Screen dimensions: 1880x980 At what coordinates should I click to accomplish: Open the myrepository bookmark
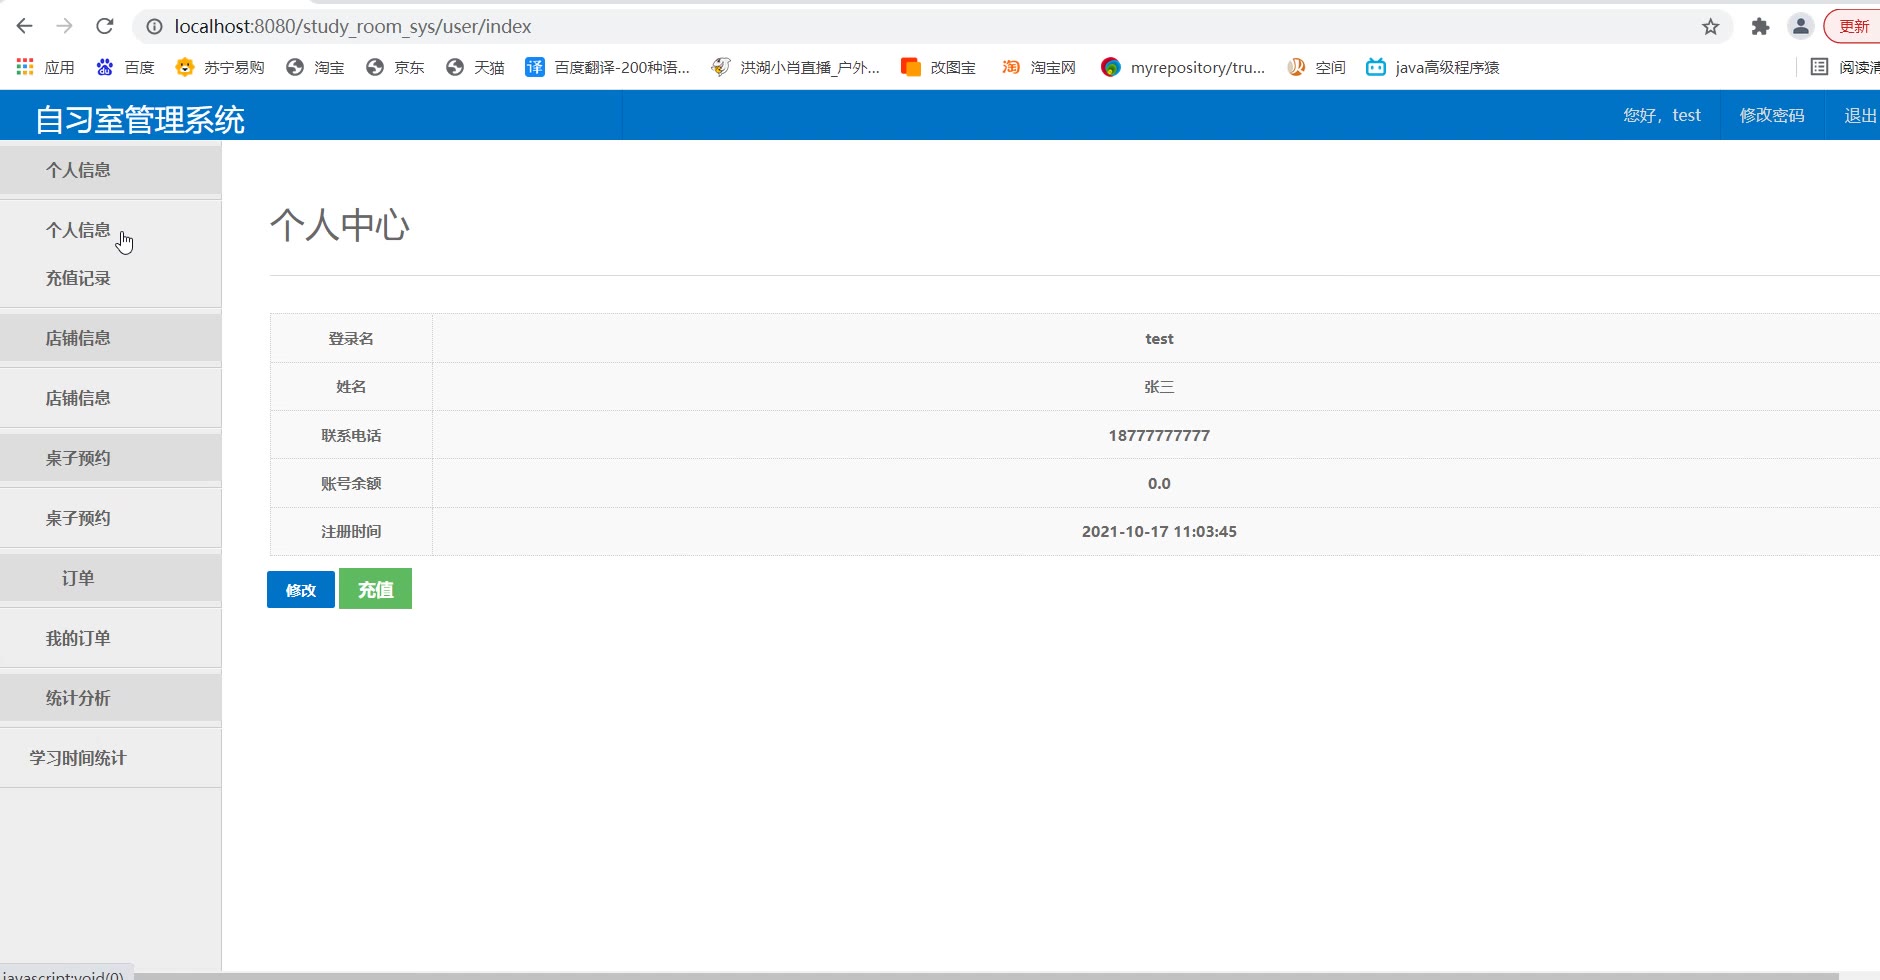pos(1183,67)
